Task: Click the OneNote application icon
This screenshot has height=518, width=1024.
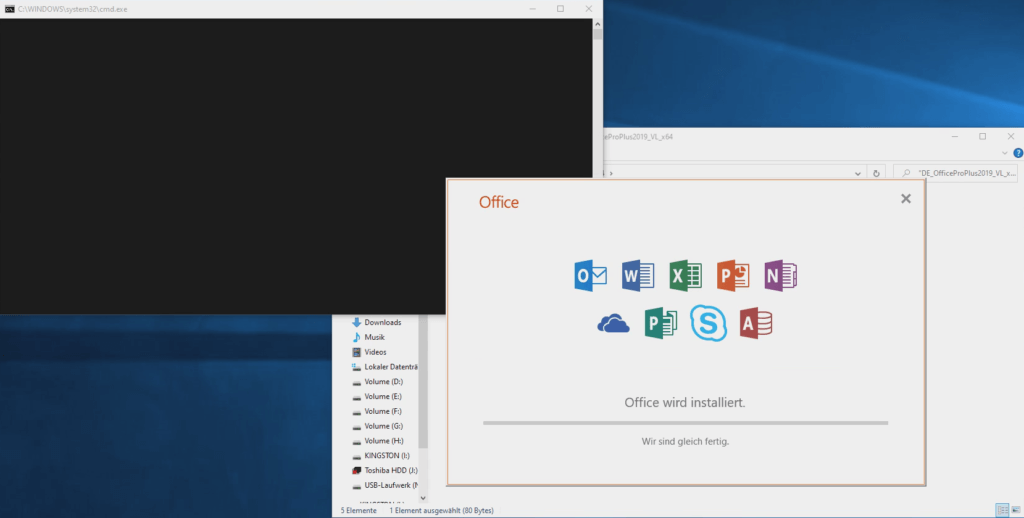Action: (x=780, y=275)
